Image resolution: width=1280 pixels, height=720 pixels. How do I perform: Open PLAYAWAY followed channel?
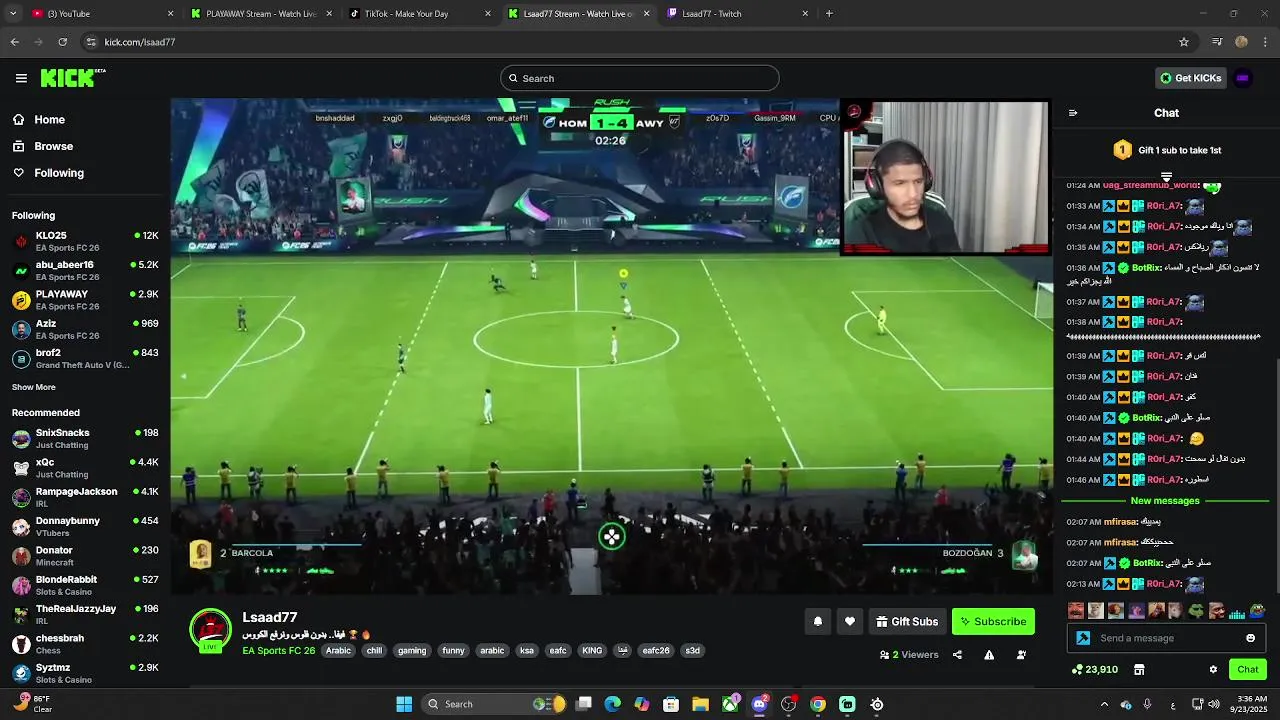click(85, 300)
